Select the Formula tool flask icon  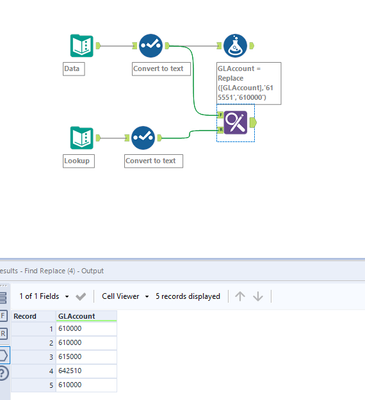235,46
